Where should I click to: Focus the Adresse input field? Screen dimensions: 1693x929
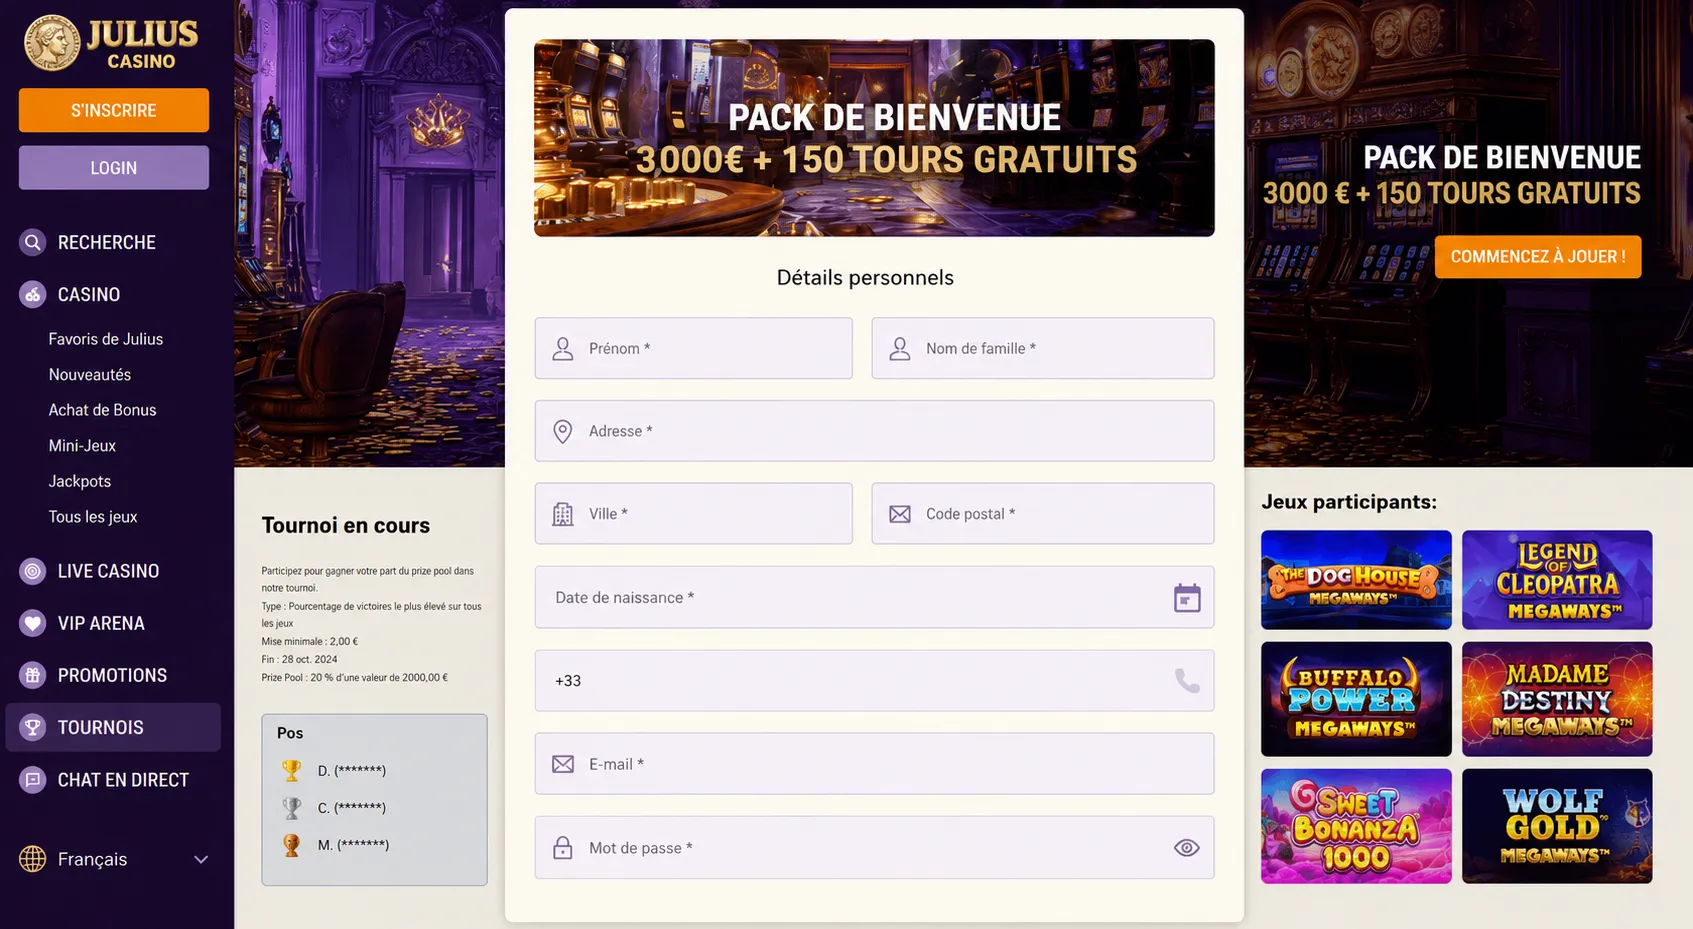(875, 431)
